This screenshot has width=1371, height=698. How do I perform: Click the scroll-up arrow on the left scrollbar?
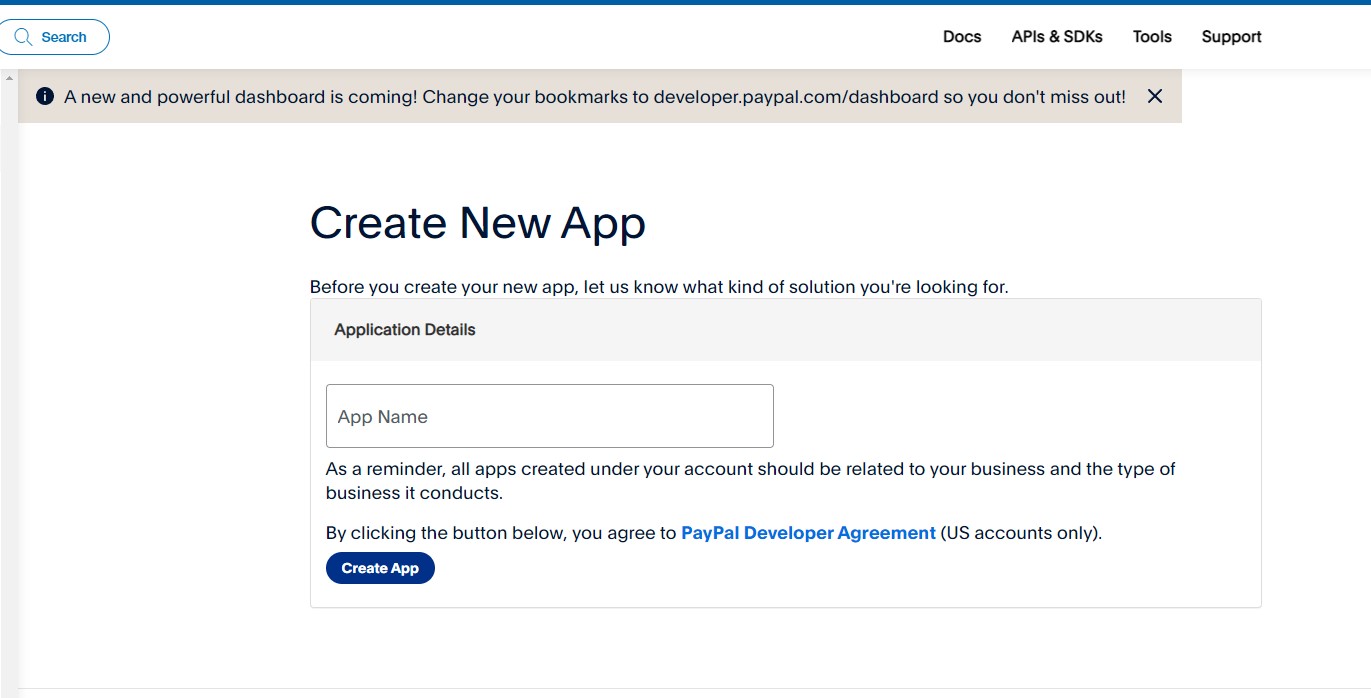pos(9,77)
